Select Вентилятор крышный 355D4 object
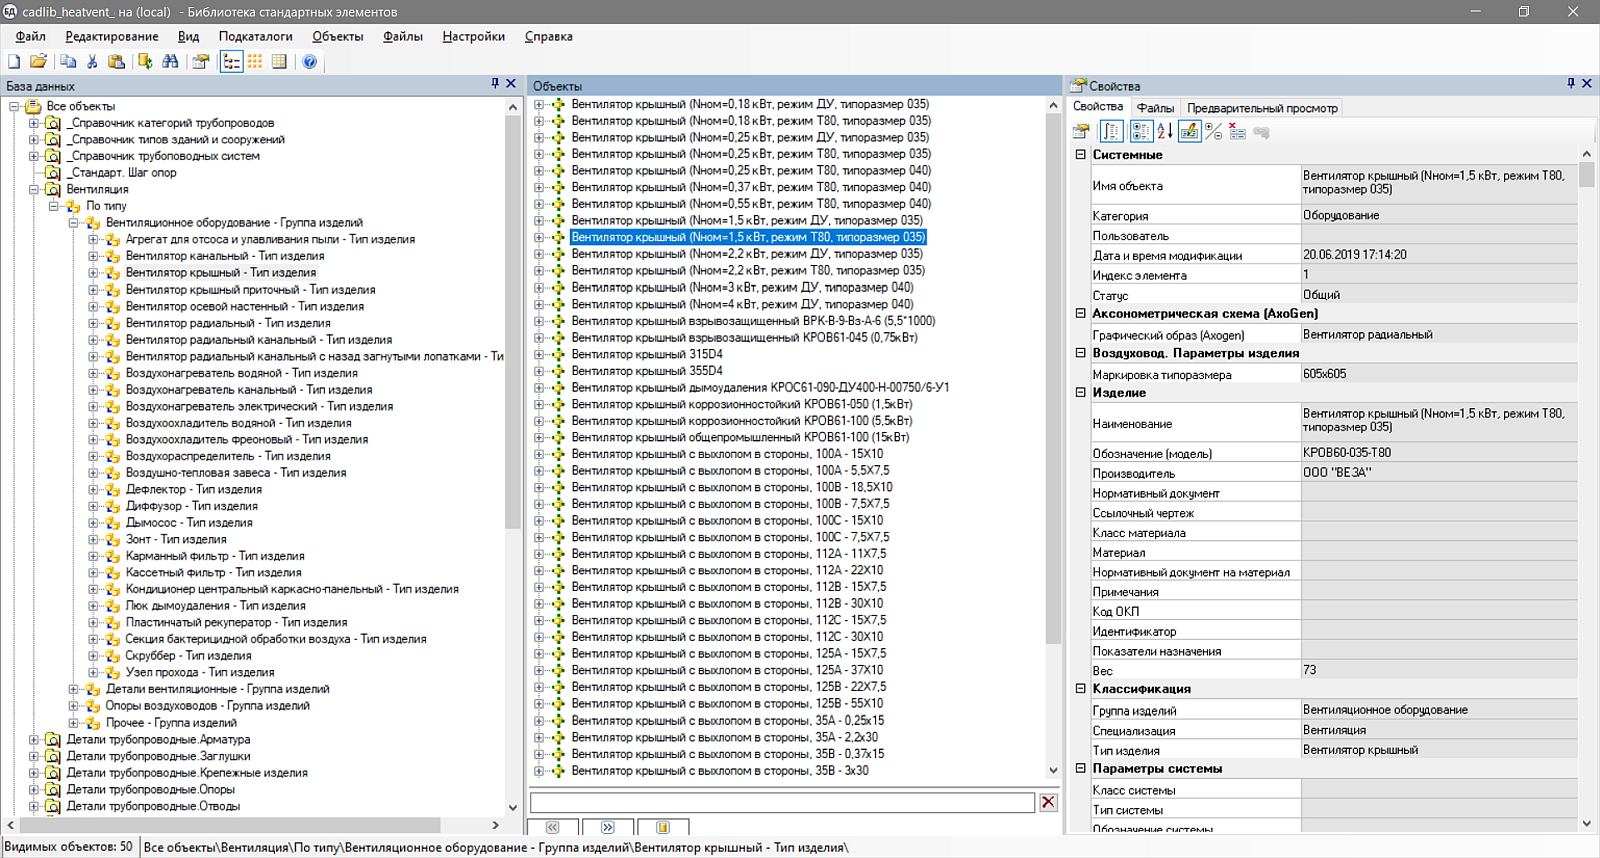1600x858 pixels. 647,371
